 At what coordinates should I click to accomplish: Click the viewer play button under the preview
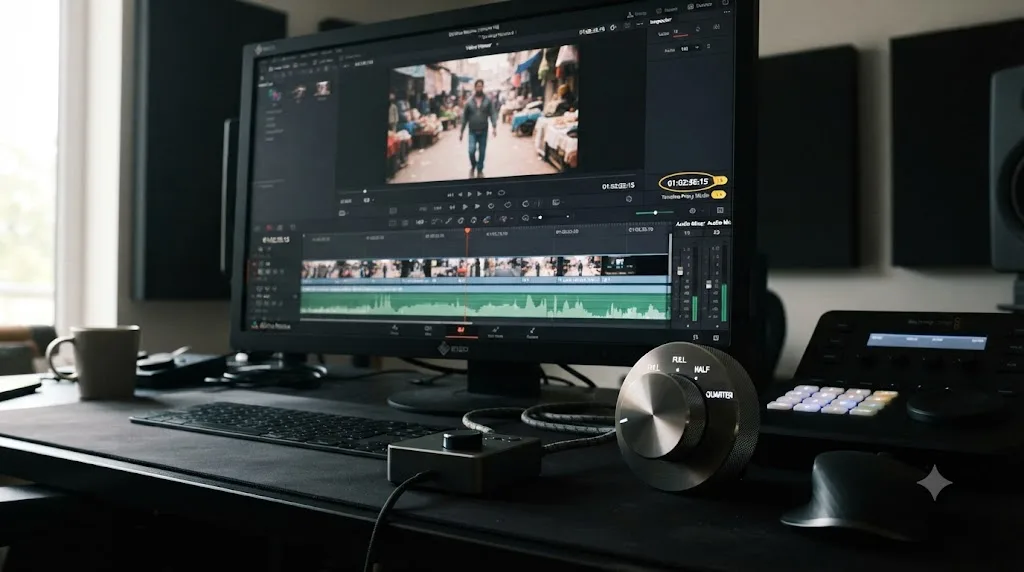tap(470, 194)
